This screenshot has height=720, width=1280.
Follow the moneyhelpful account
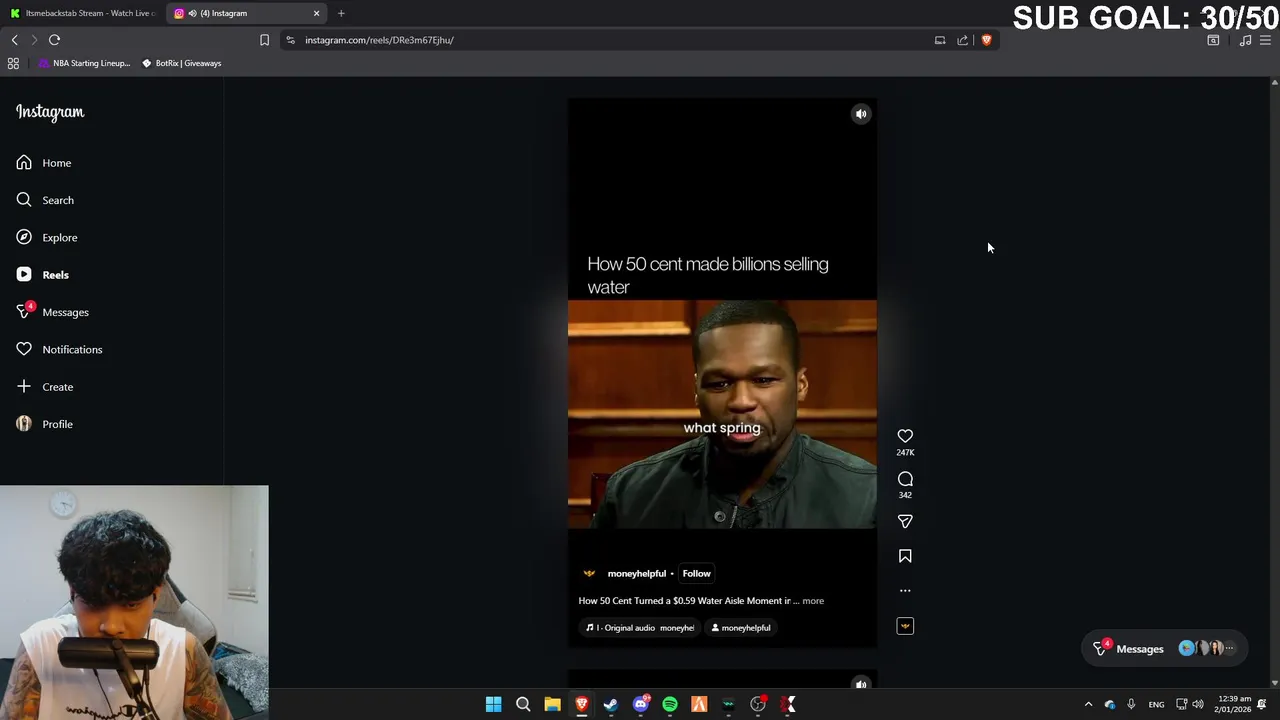tap(696, 574)
